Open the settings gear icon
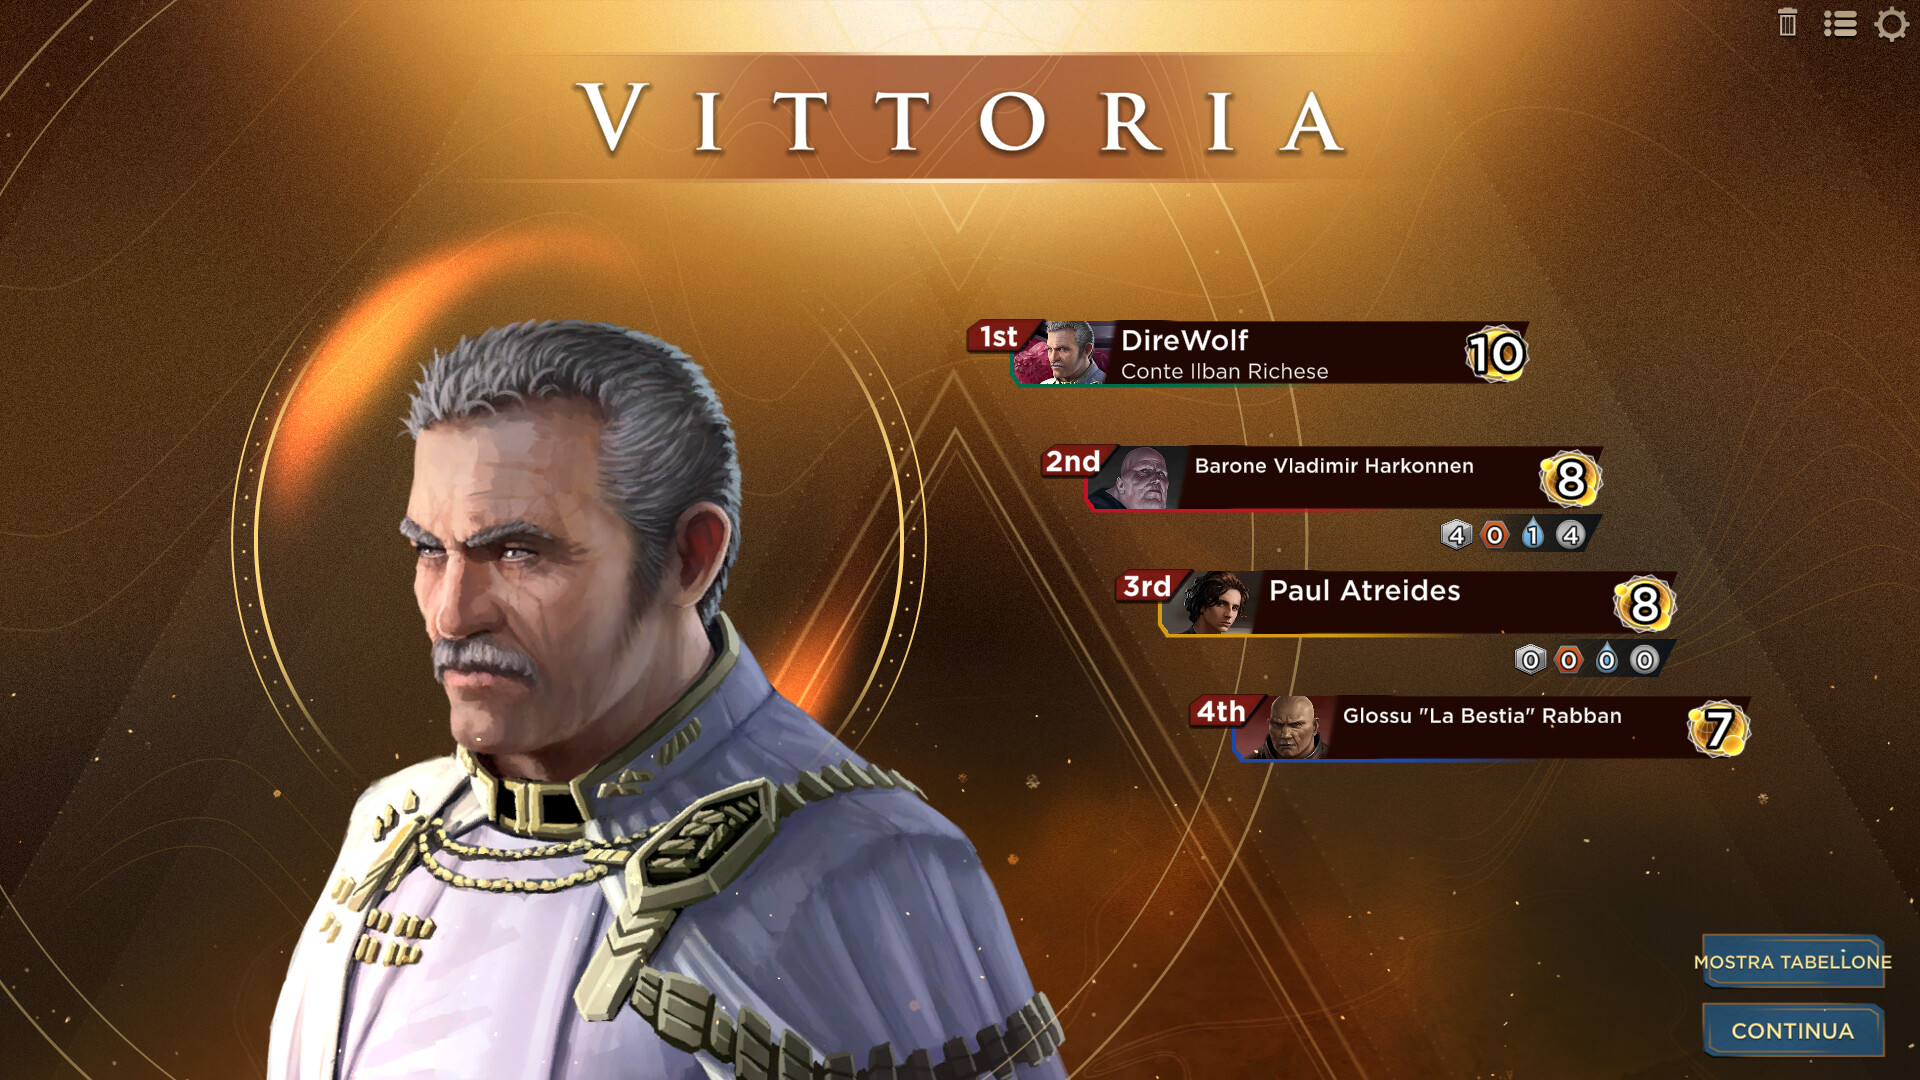Image resolution: width=1920 pixels, height=1080 pixels. tap(1891, 24)
